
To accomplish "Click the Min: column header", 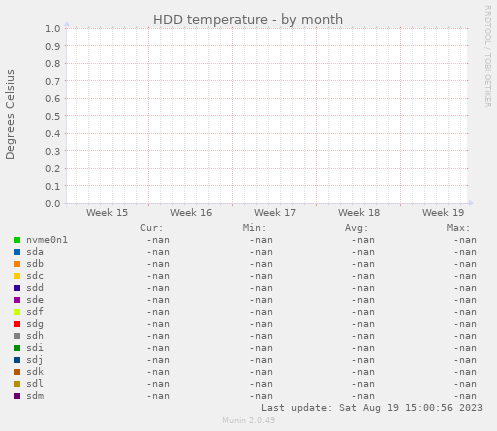I will [254, 228].
